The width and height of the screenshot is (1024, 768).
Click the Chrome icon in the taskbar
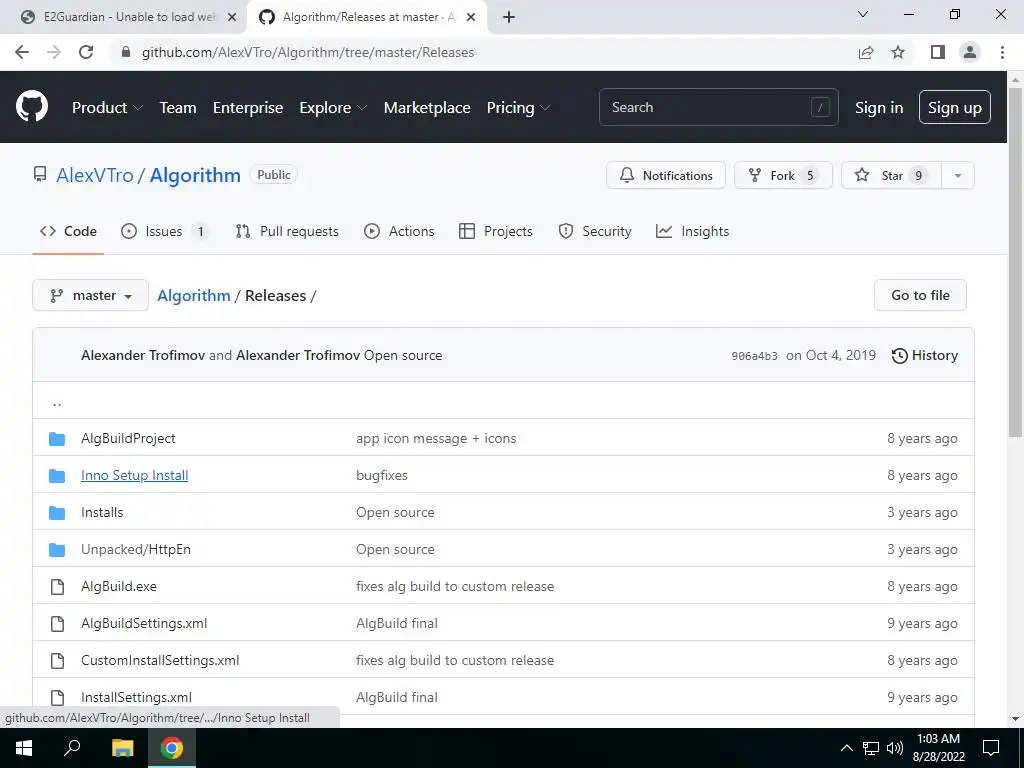172,748
